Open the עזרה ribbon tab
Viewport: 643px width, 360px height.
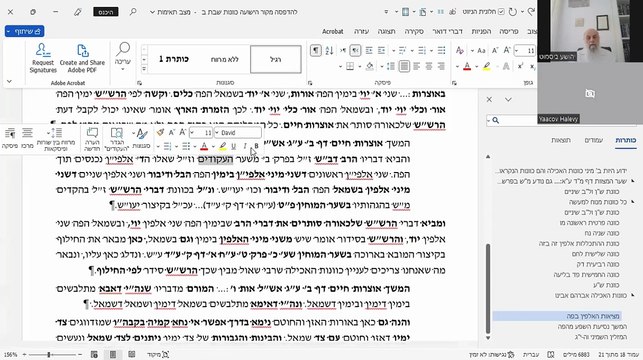tap(361, 31)
